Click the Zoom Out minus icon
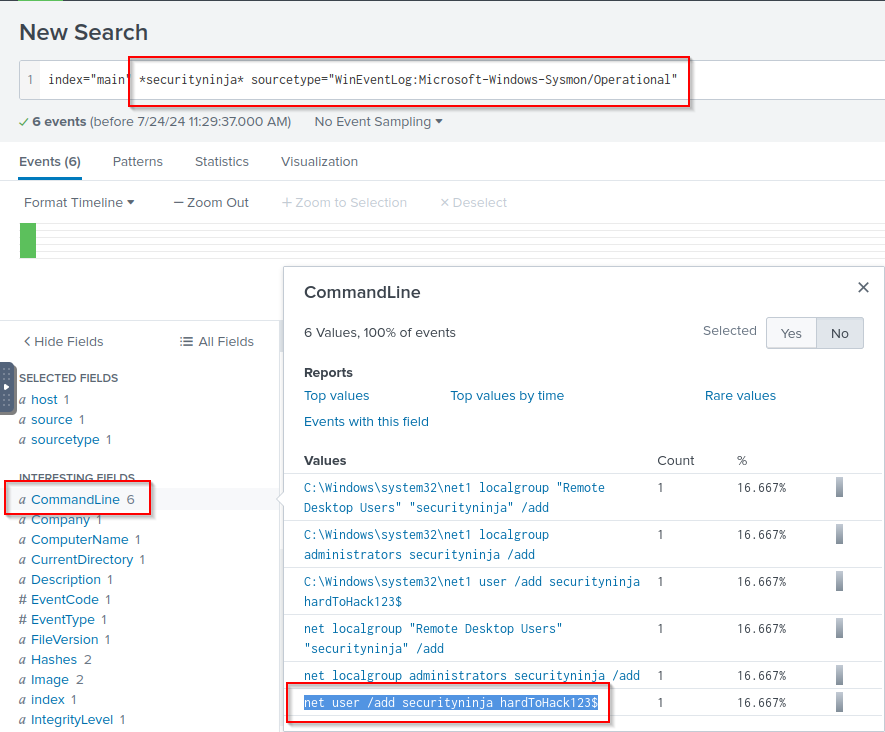The image size is (885, 732). (x=179, y=203)
